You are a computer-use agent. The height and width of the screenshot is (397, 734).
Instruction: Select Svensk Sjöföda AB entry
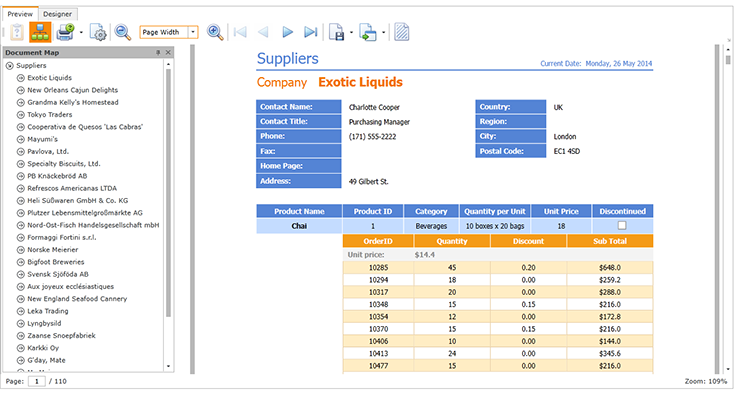pyautogui.click(x=58, y=274)
